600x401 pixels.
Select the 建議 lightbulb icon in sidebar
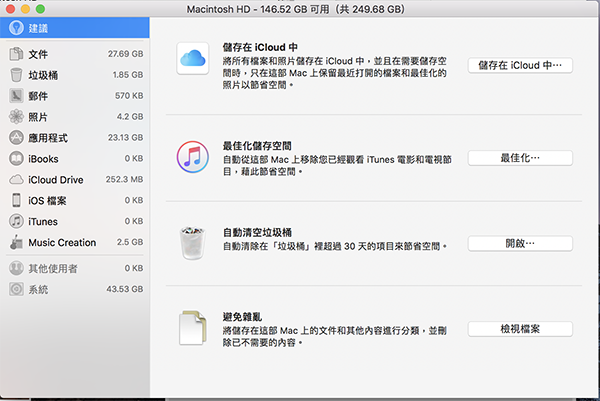click(16, 28)
